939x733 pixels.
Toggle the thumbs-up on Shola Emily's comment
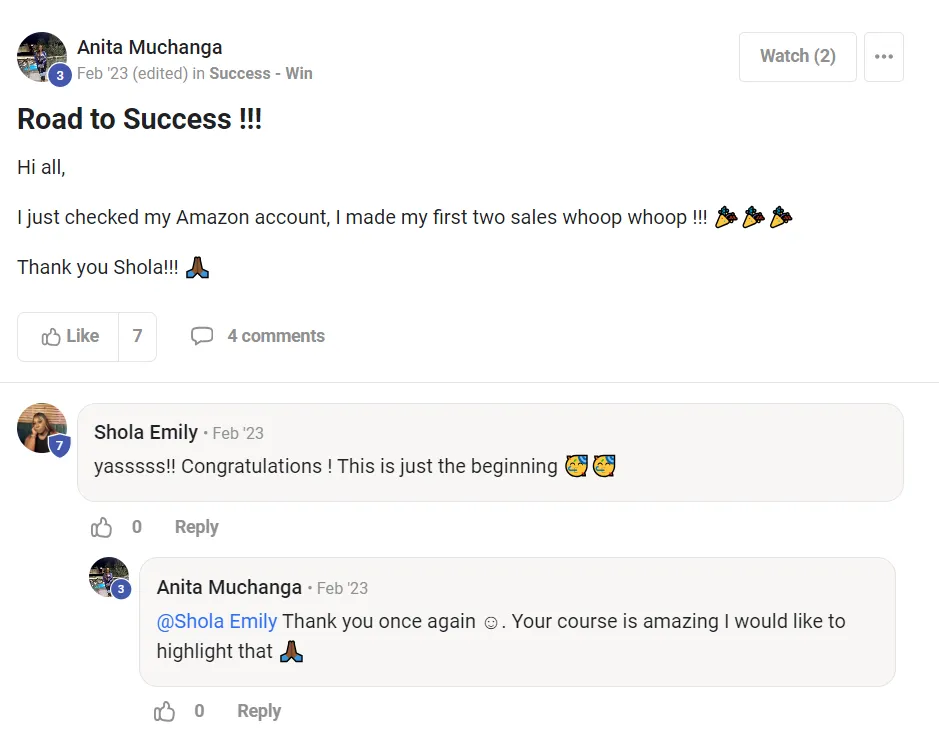(102, 527)
